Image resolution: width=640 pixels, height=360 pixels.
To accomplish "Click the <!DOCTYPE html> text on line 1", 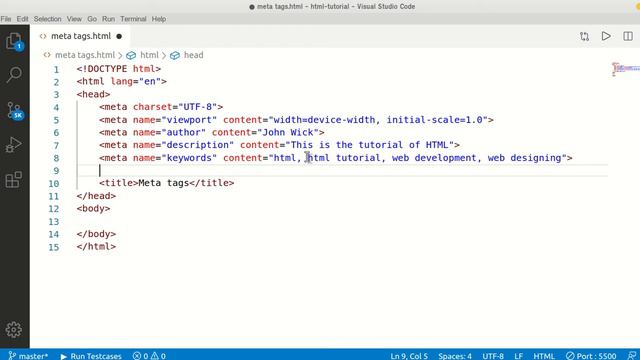I will pos(119,69).
